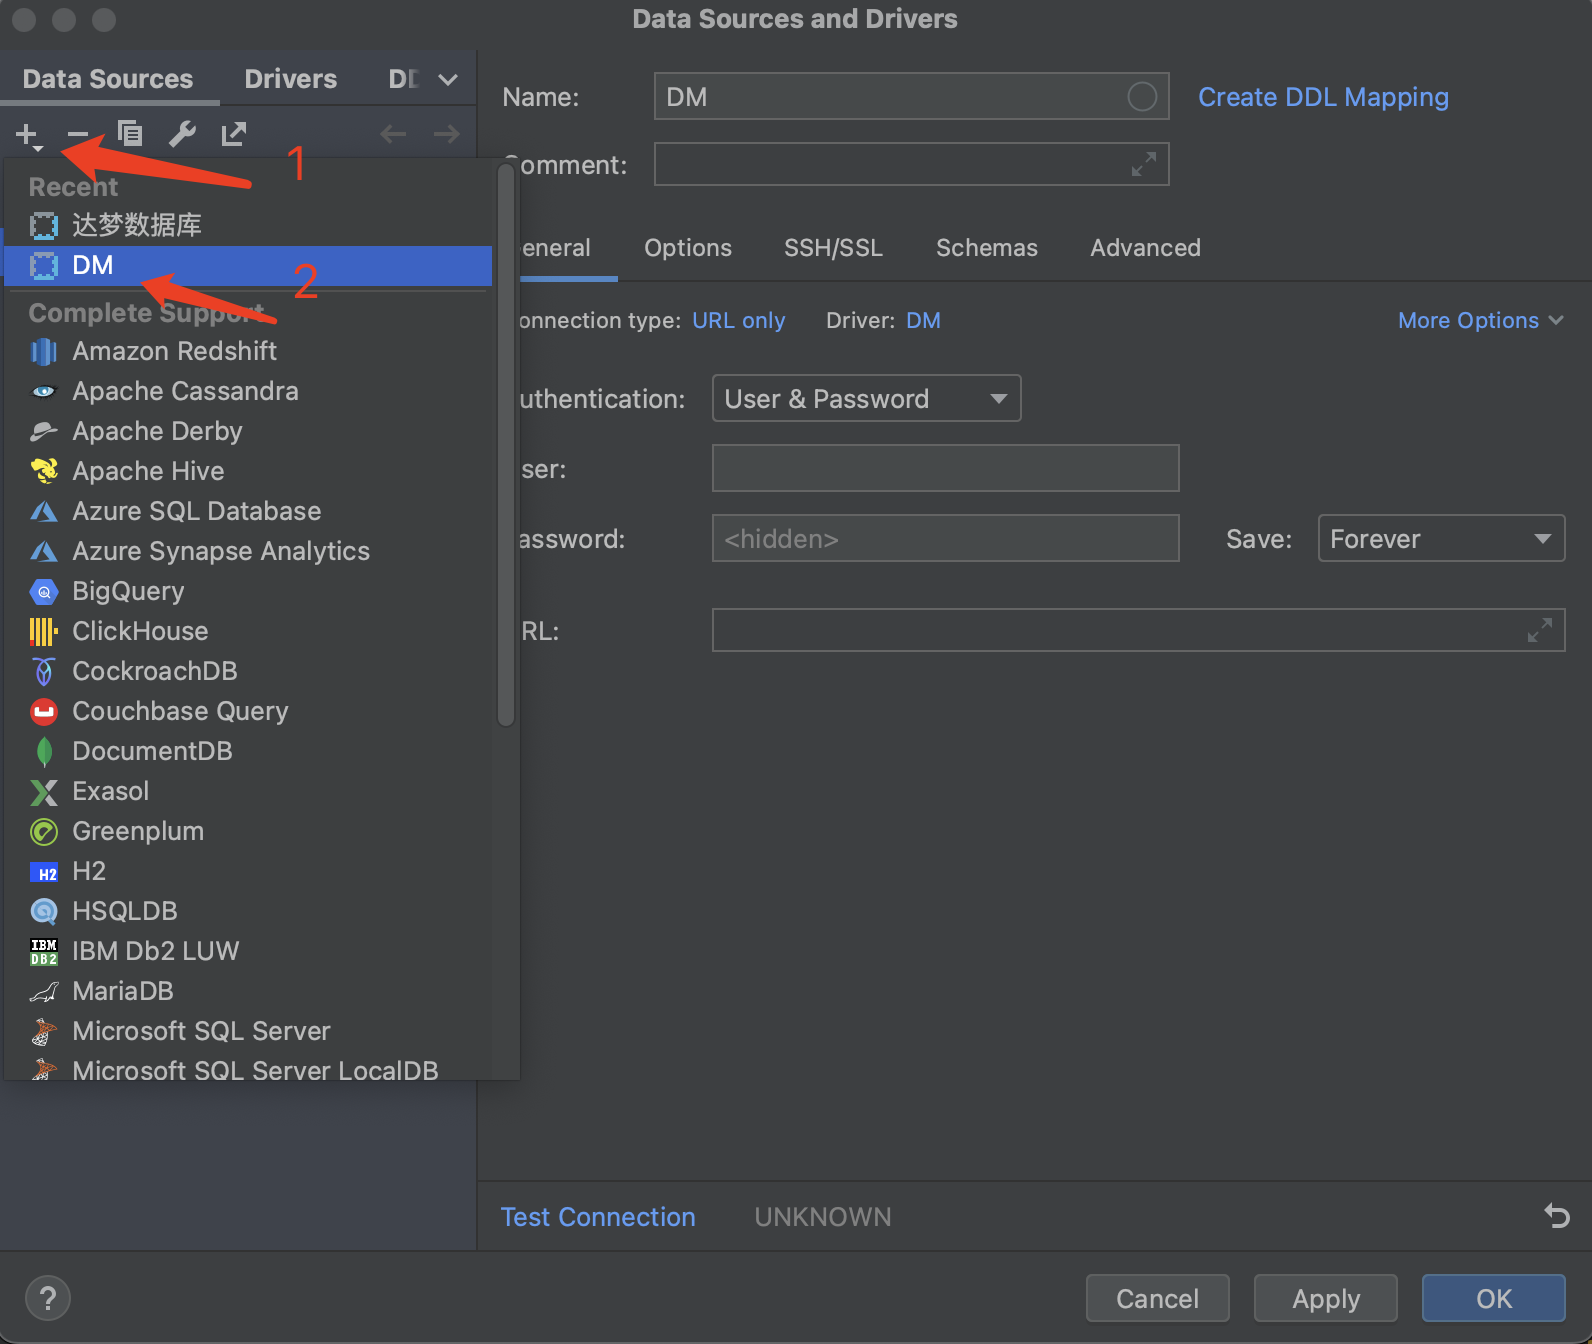Click Create DDL Mapping link
The image size is (1592, 1344).
coord(1323,97)
